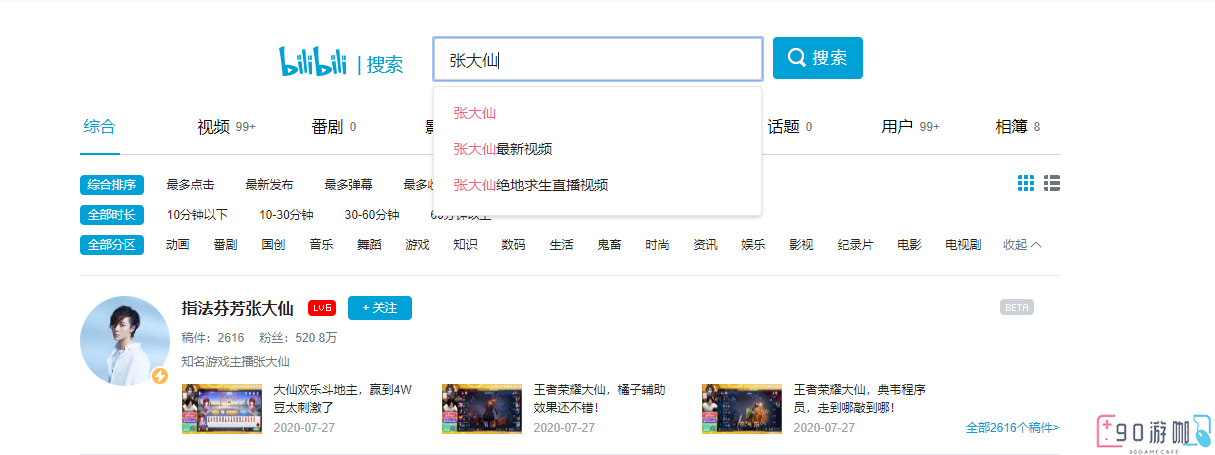This screenshot has height=455, width=1215.
Task: Filter by 娱乐 category
Action: tap(753, 245)
